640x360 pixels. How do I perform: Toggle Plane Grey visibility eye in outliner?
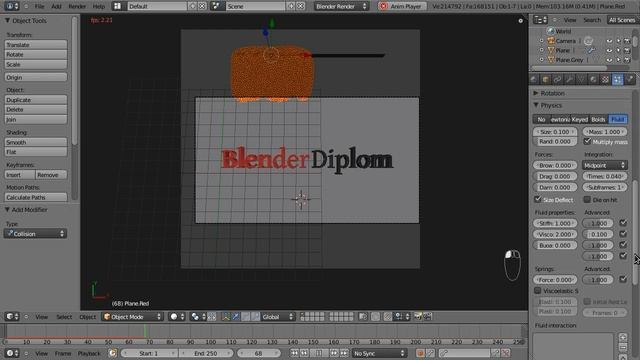[x=609, y=60]
